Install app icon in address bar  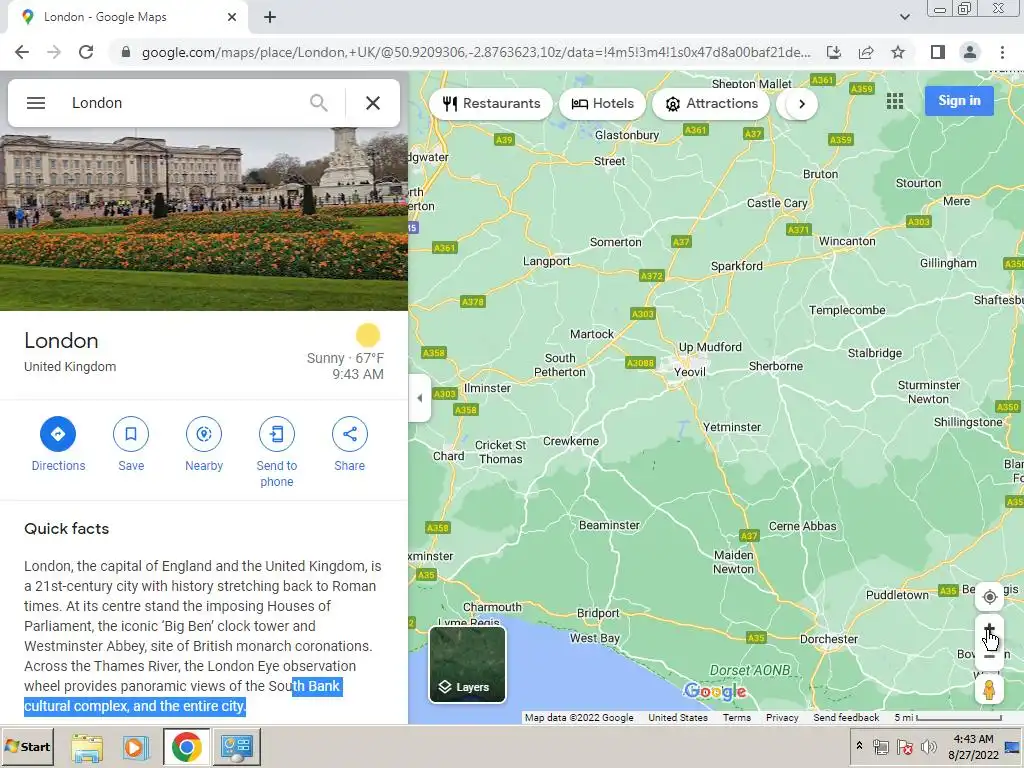point(834,52)
